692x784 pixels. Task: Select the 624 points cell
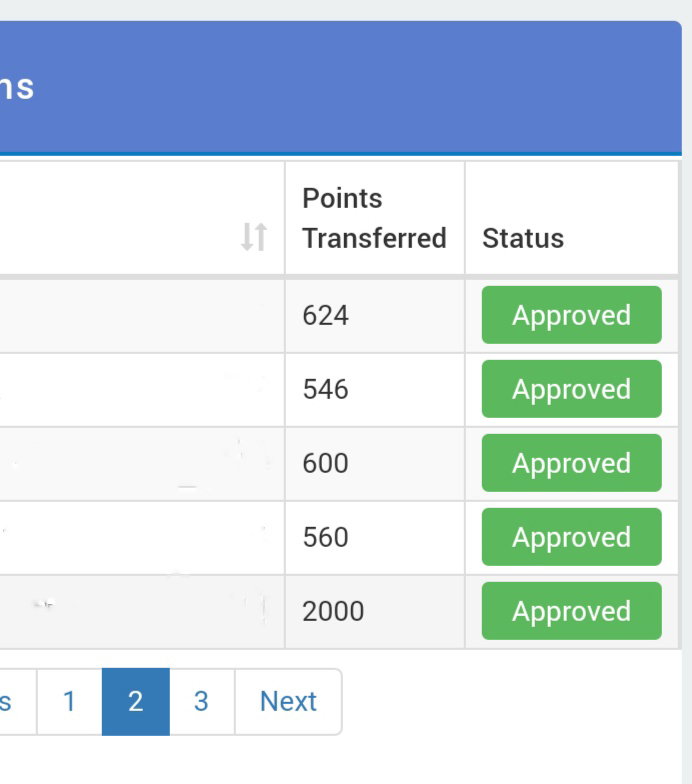coord(374,316)
